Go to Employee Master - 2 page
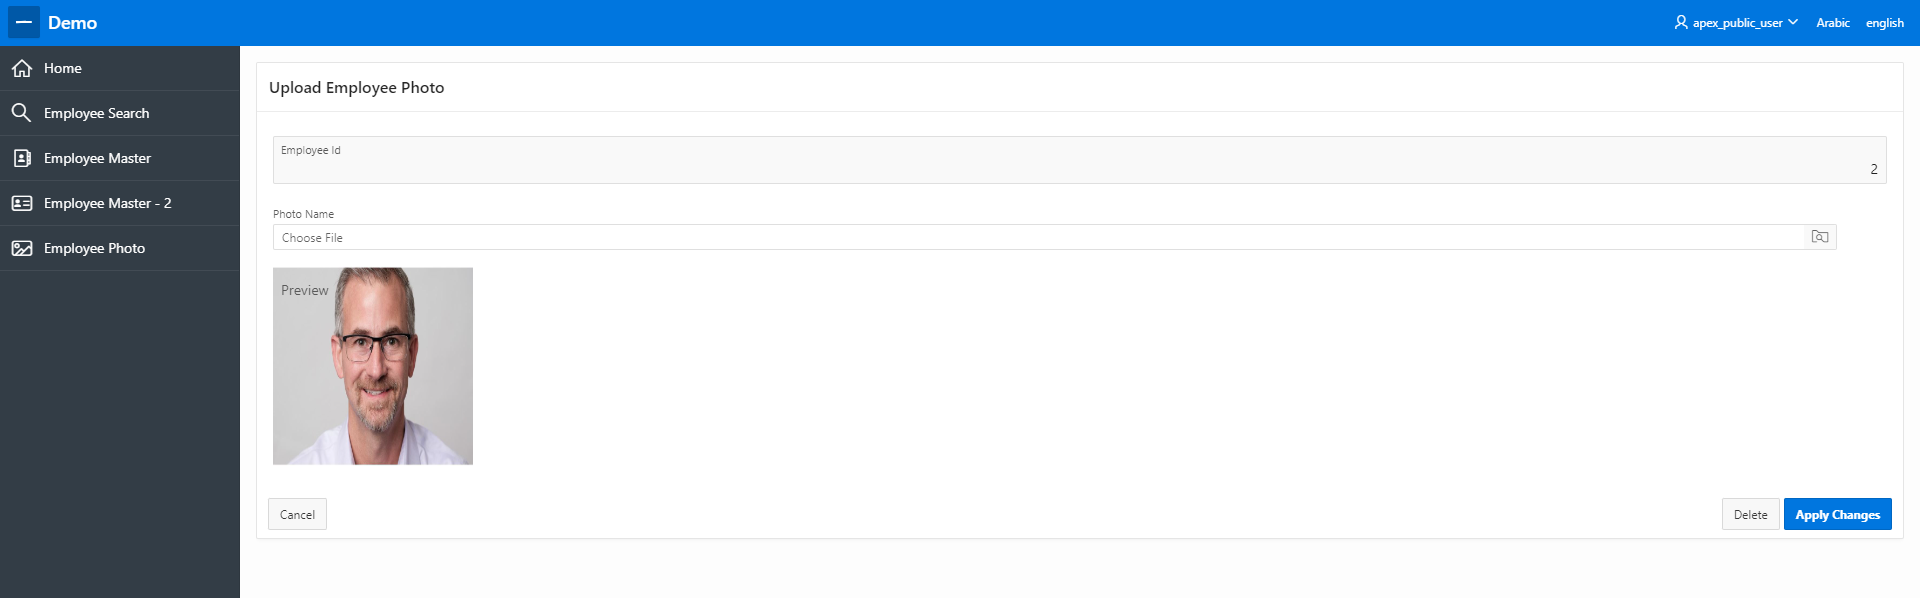Screen dimensions: 1920x598 click(x=107, y=203)
